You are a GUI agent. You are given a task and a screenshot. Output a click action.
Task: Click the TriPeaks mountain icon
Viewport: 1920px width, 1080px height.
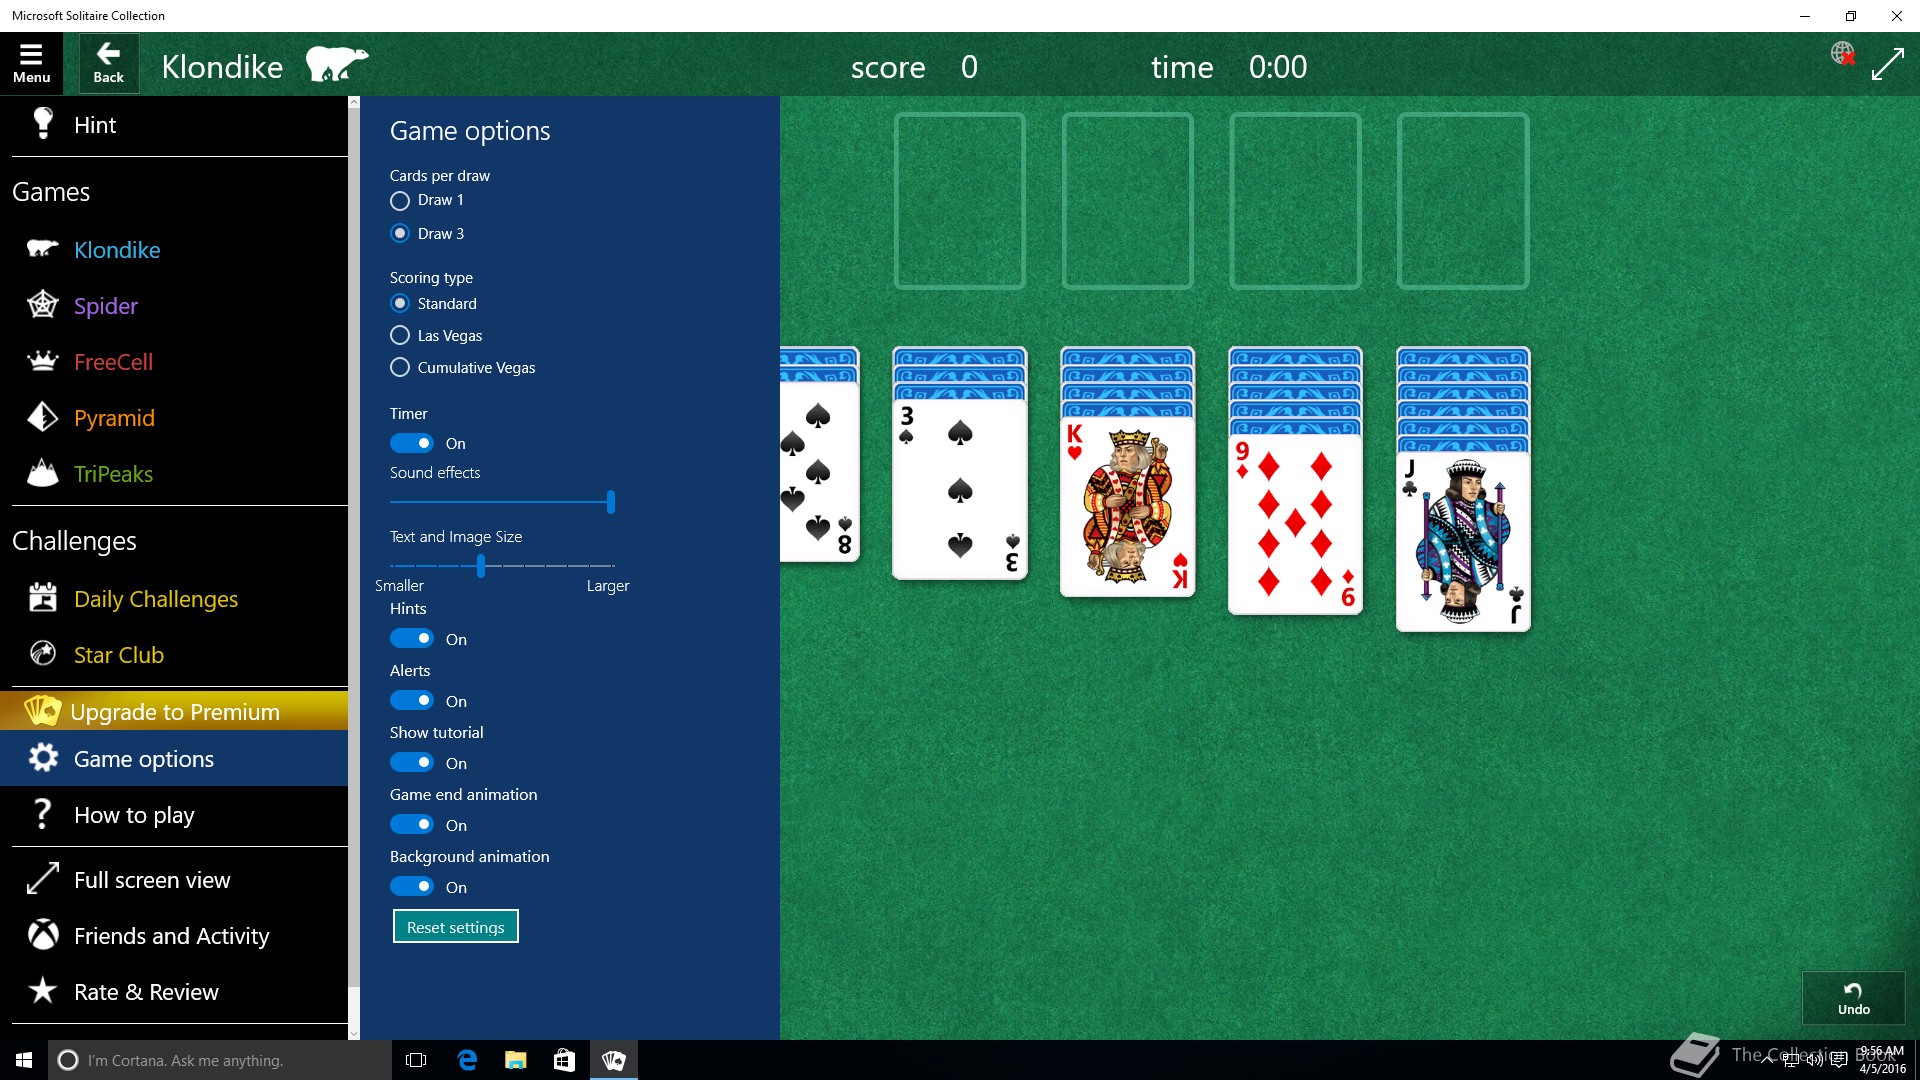(42, 473)
